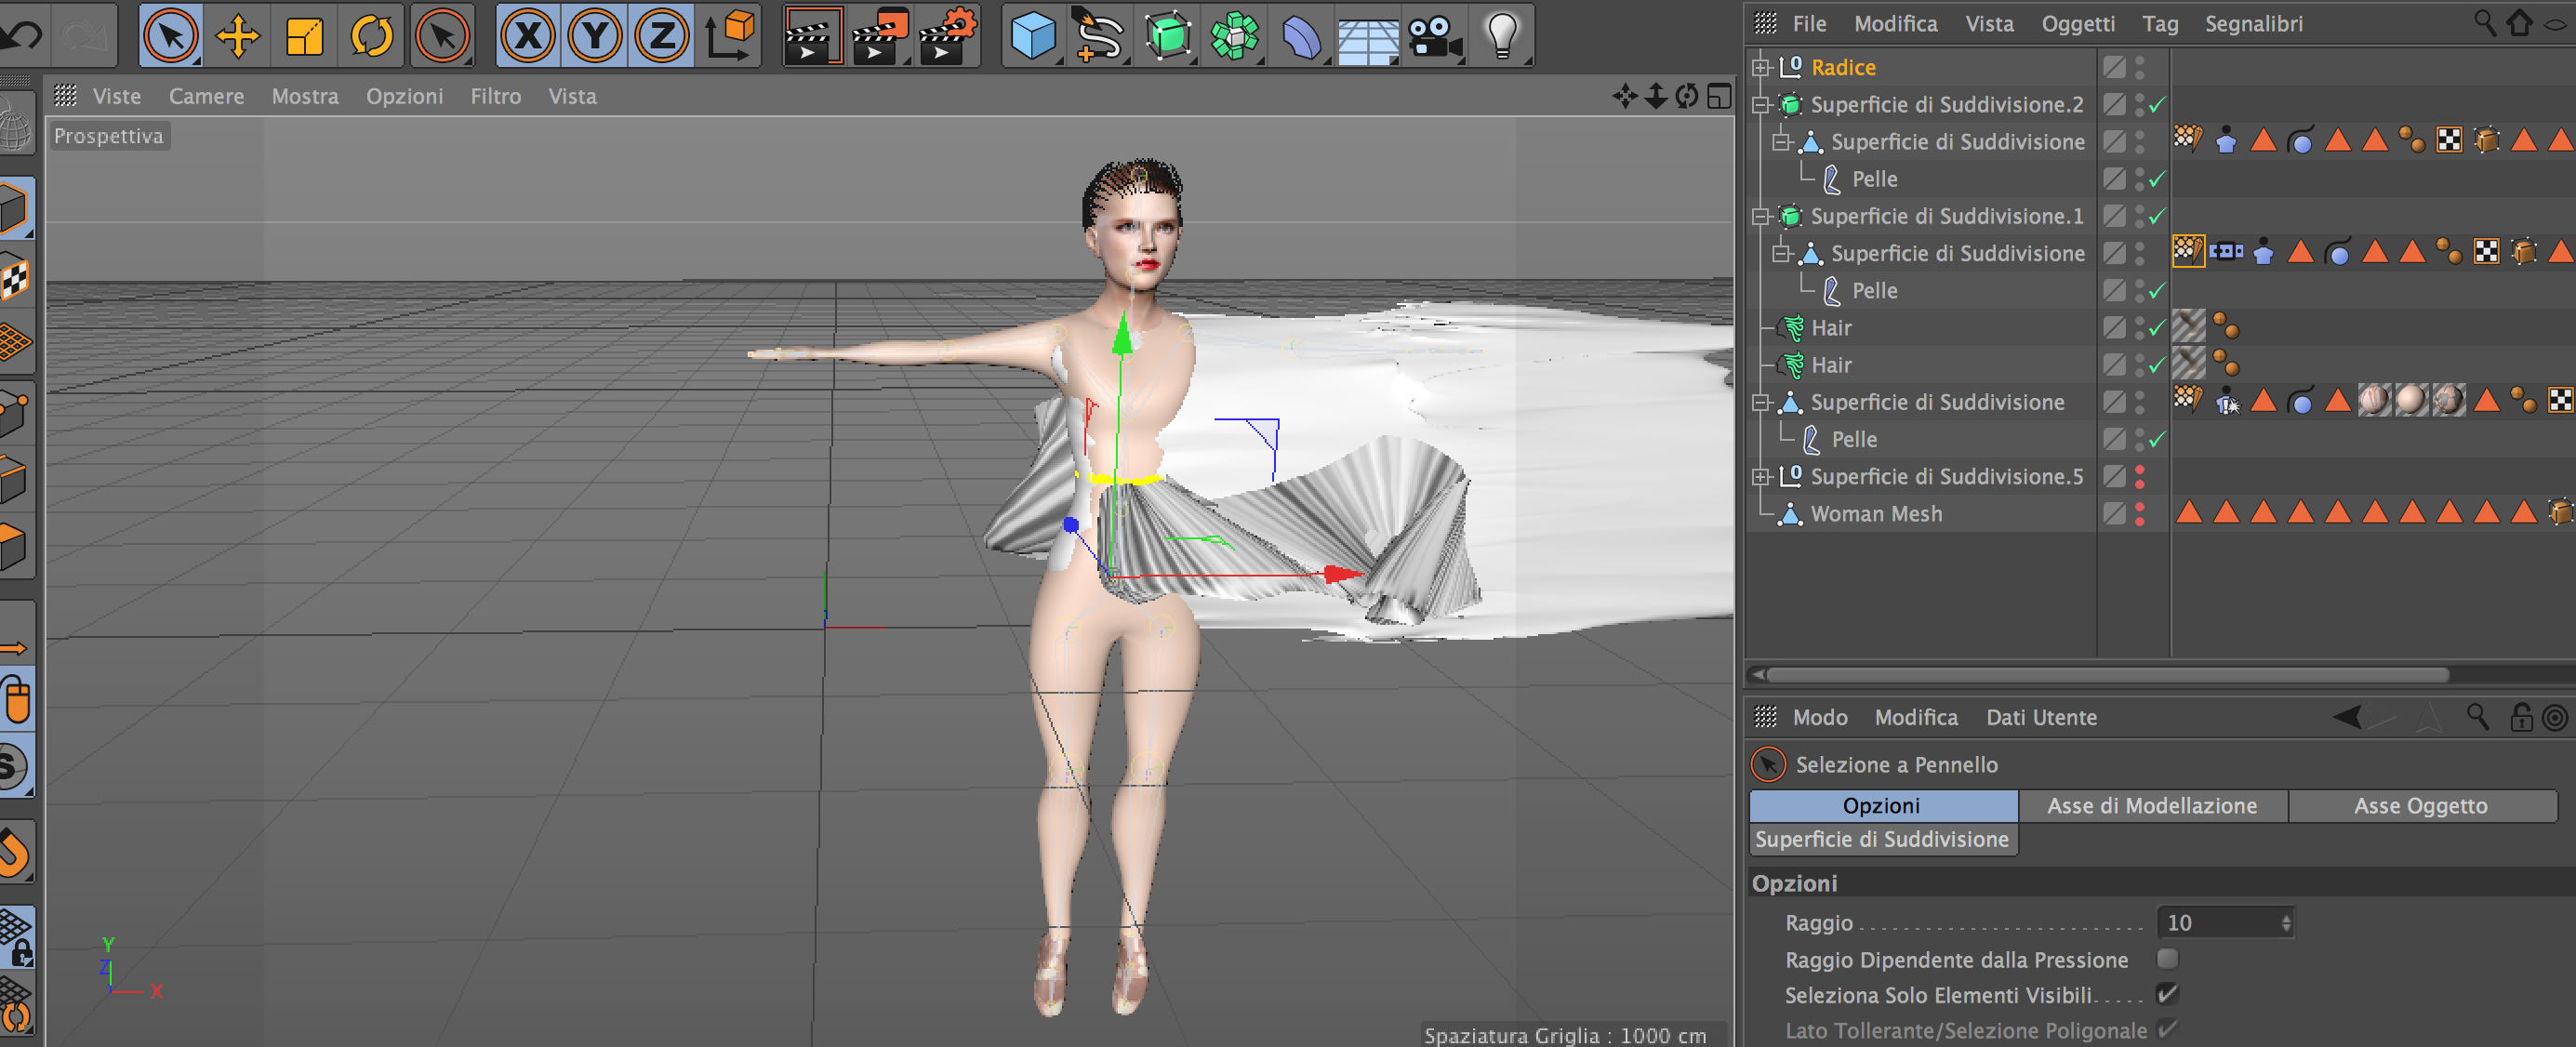Choose the Scale tool

point(305,36)
